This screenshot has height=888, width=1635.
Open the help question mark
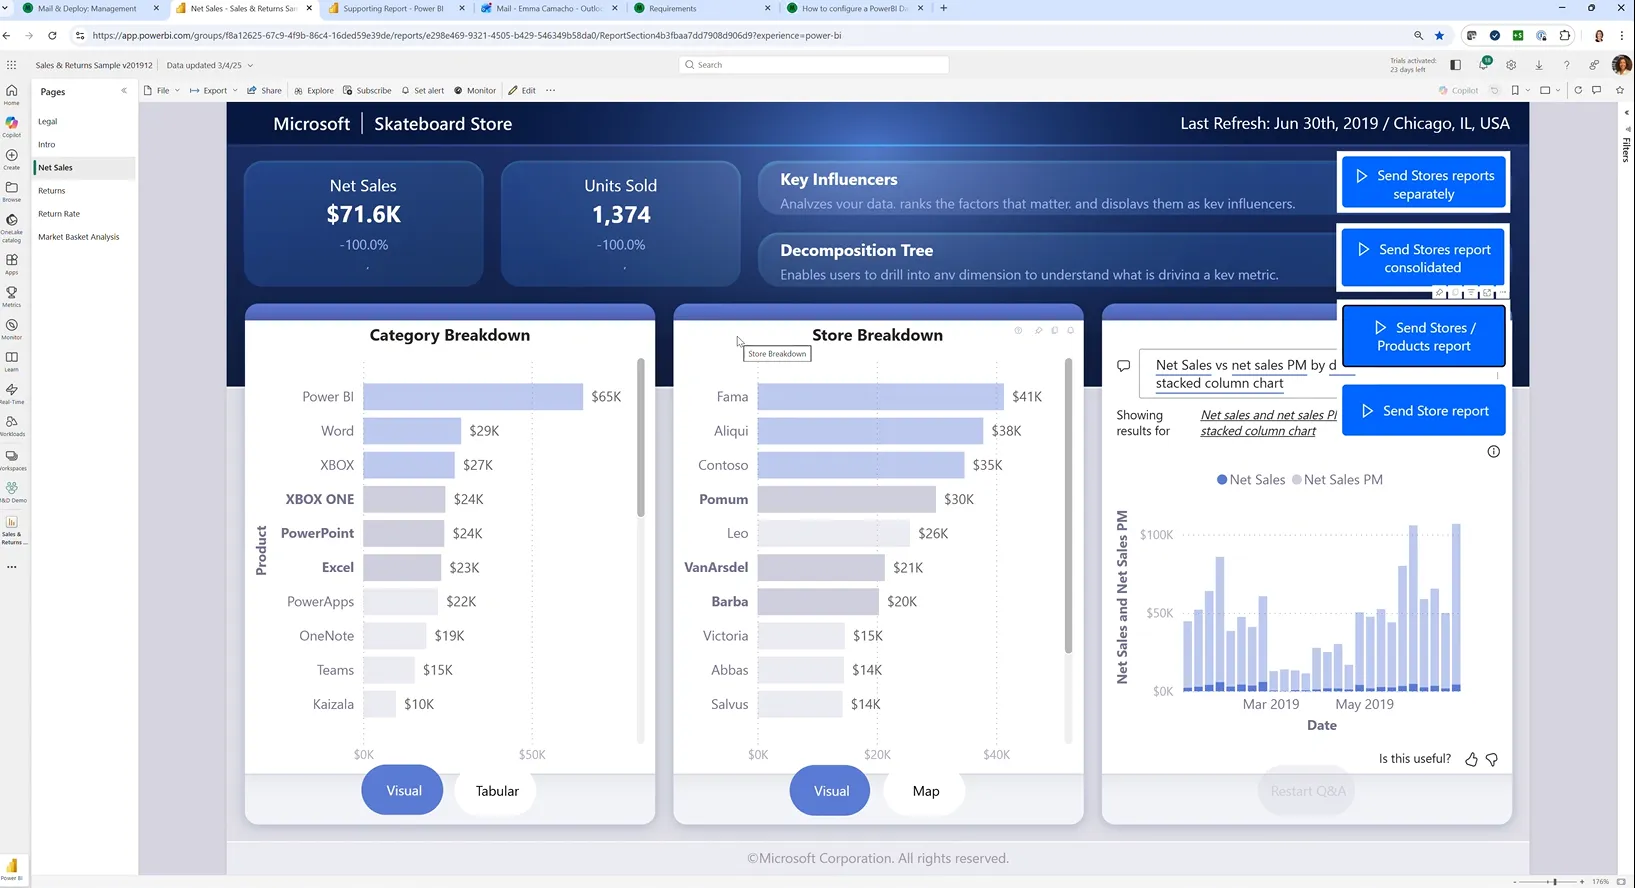click(x=1566, y=65)
